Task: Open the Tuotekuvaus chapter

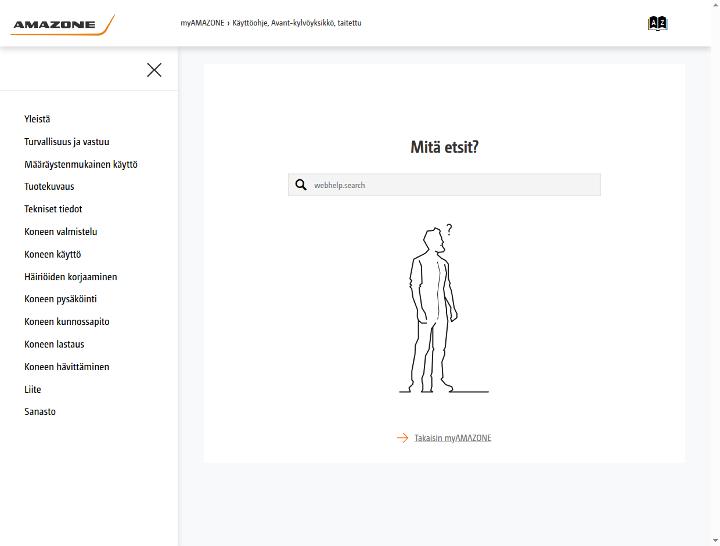Action: [x=49, y=186]
